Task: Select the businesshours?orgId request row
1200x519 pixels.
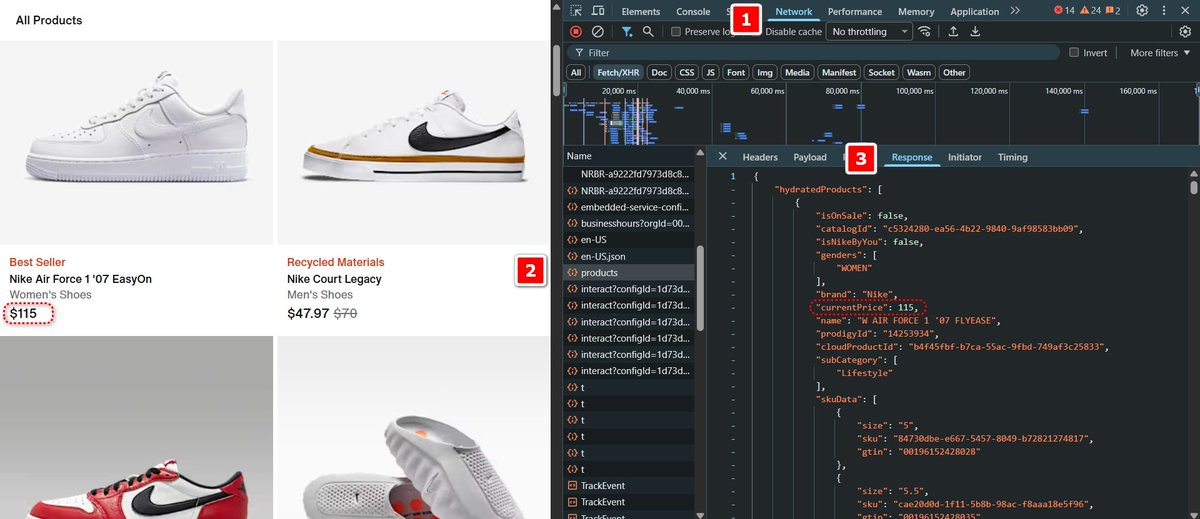Action: tap(630, 223)
